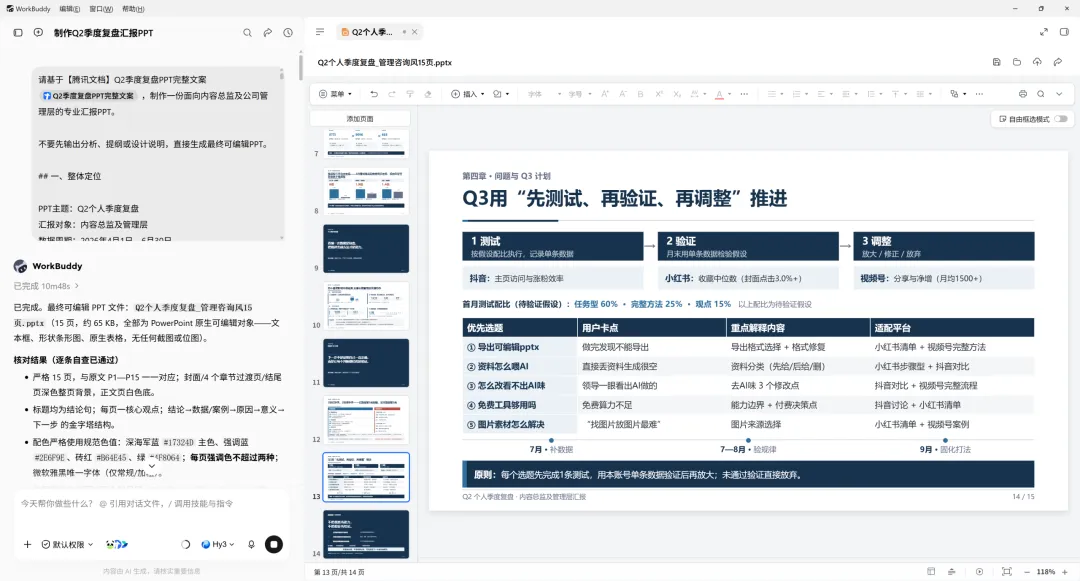This screenshot has width=1080, height=581.
Task: Open chat search magnifier icon
Action: tap(247, 32)
